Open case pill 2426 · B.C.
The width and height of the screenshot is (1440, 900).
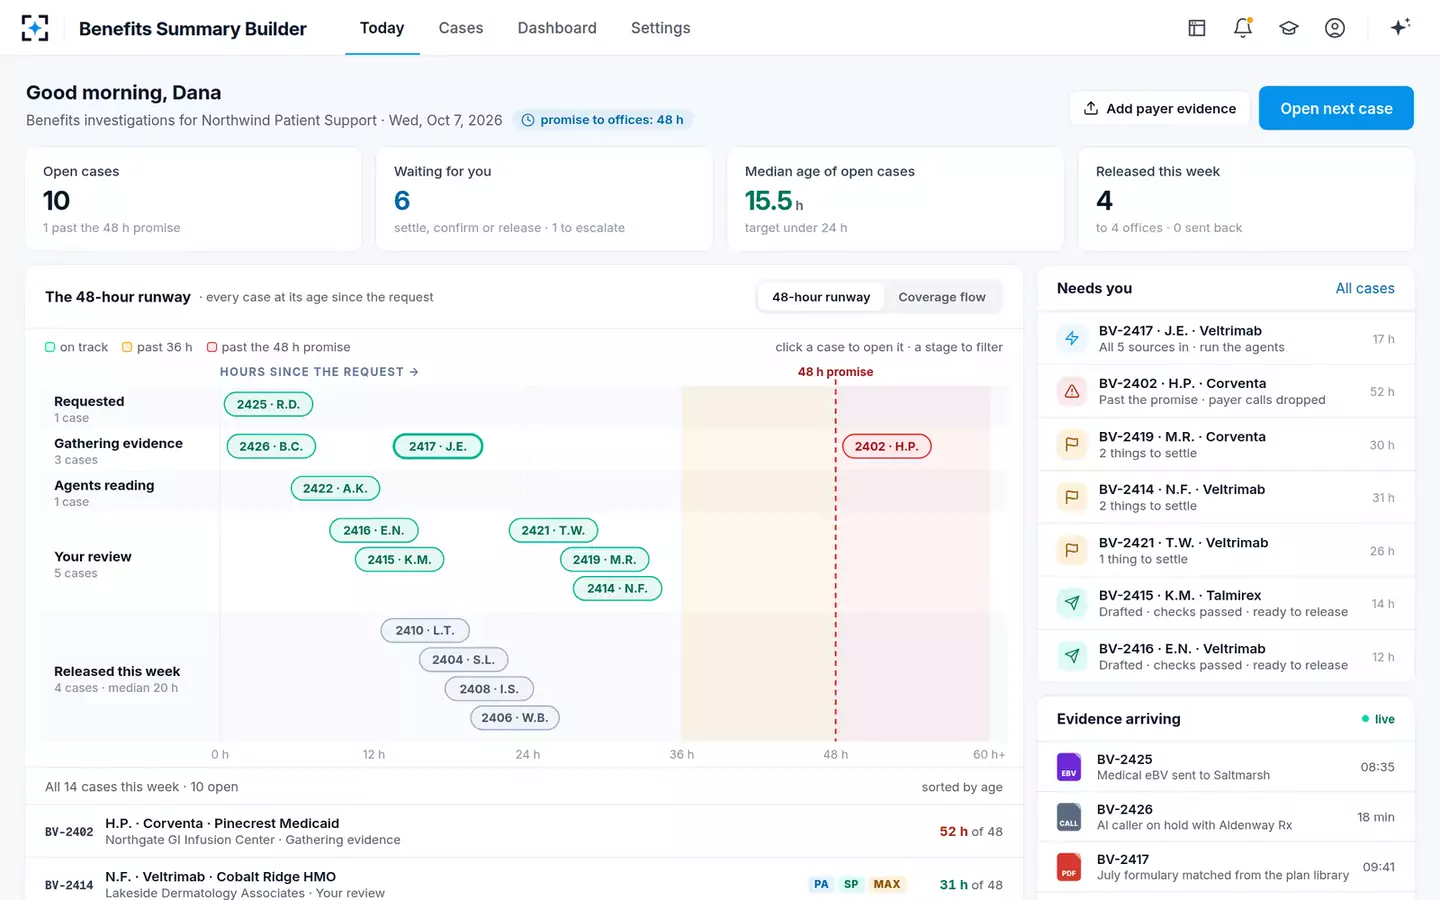[271, 446]
